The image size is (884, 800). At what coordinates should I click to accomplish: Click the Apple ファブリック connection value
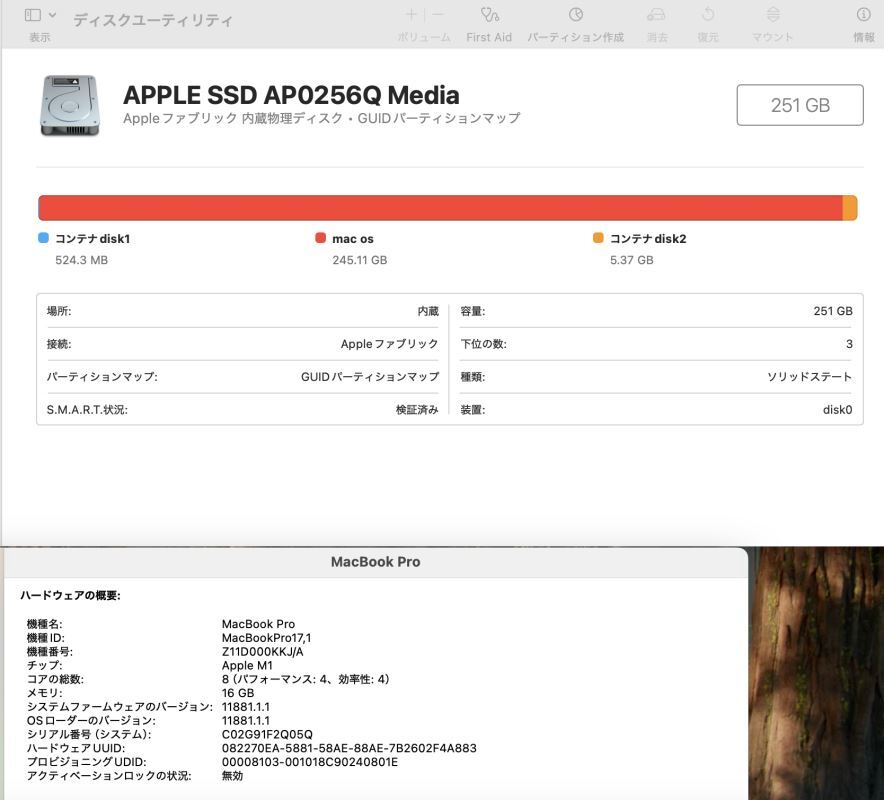pos(390,344)
